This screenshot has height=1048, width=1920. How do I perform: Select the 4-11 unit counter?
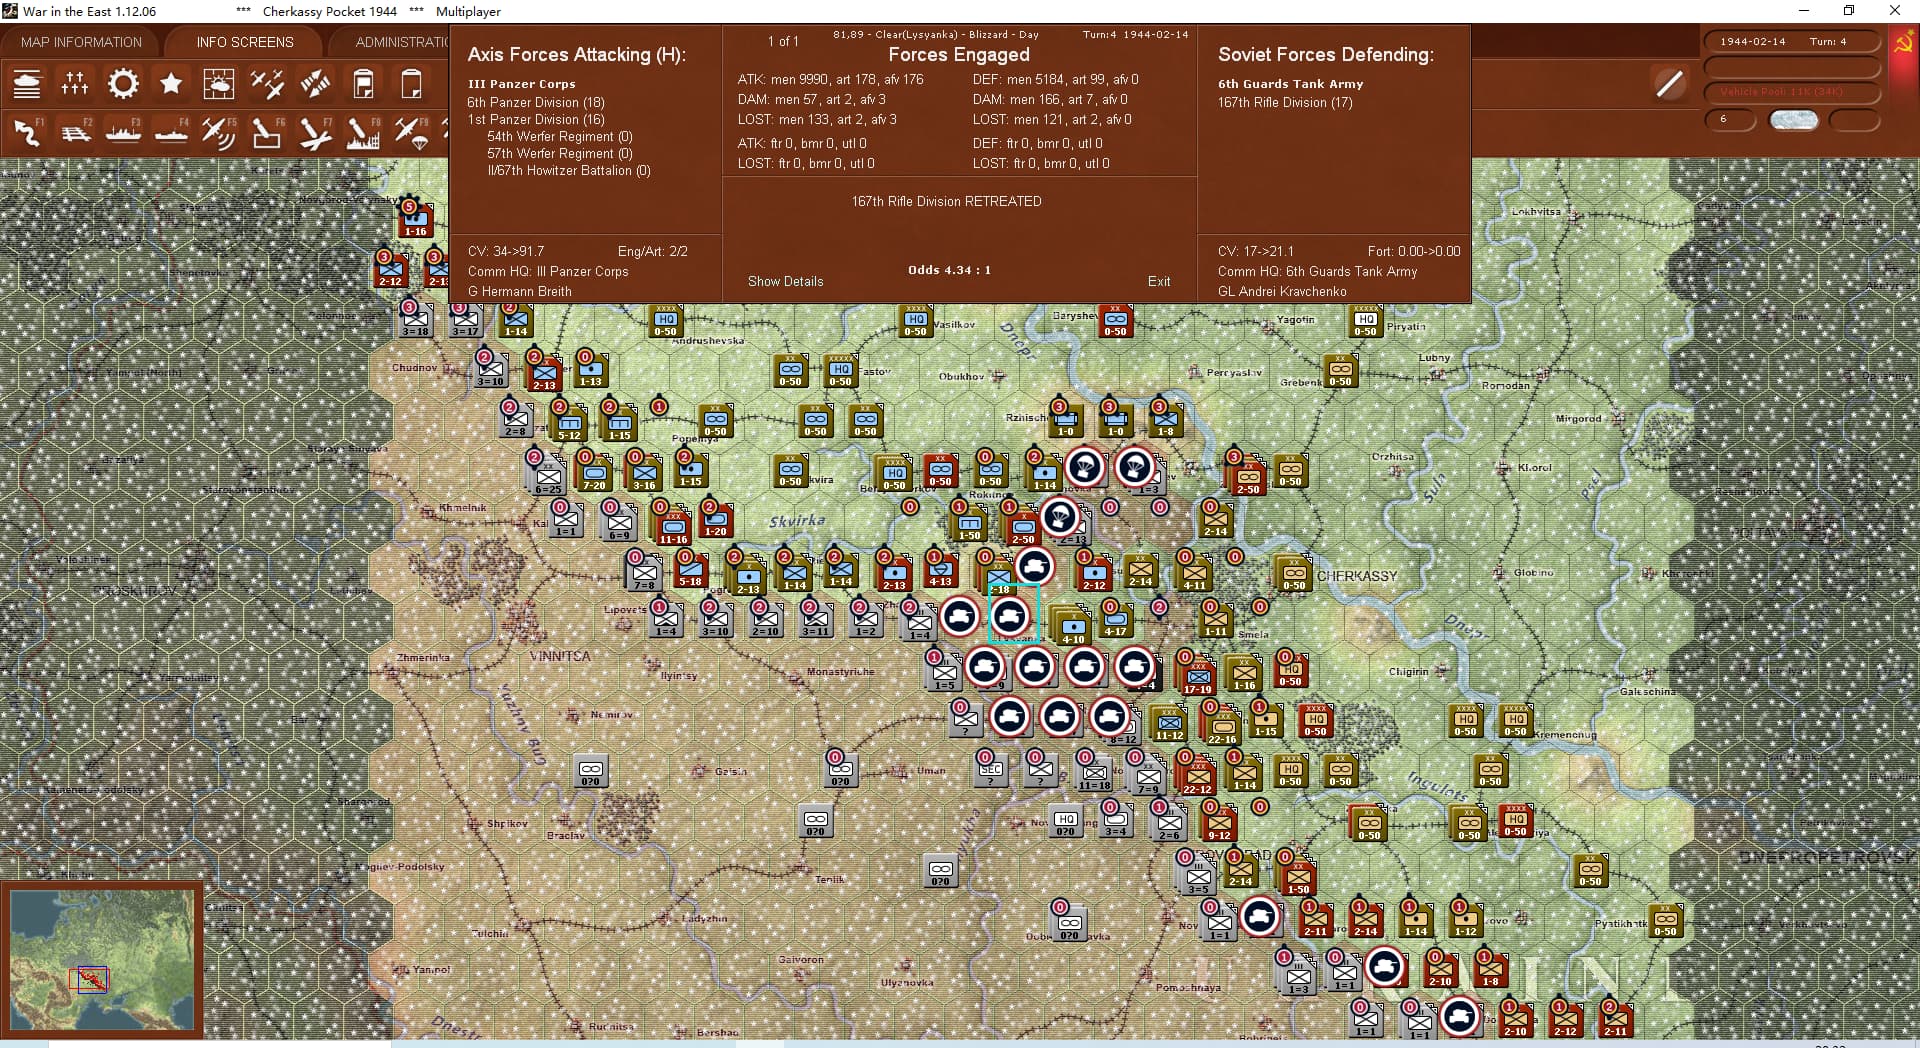pos(1194,573)
